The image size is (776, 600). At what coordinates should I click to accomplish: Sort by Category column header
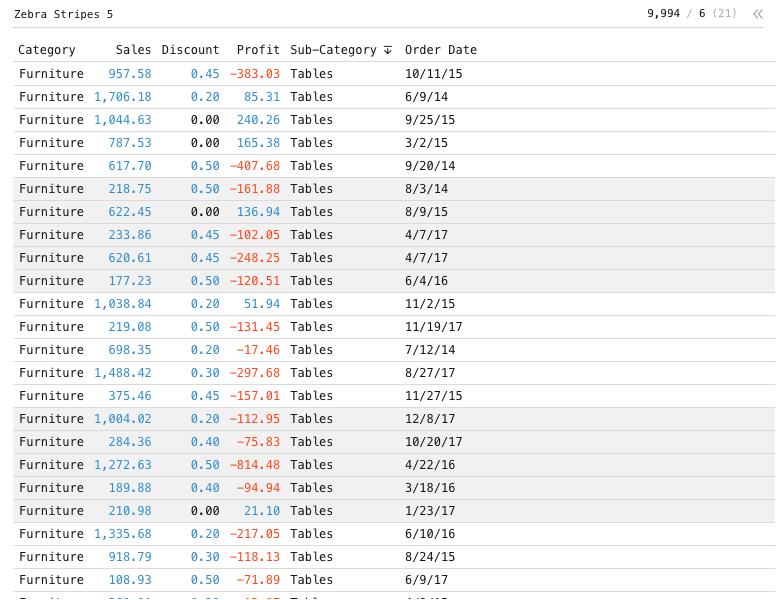(47, 50)
